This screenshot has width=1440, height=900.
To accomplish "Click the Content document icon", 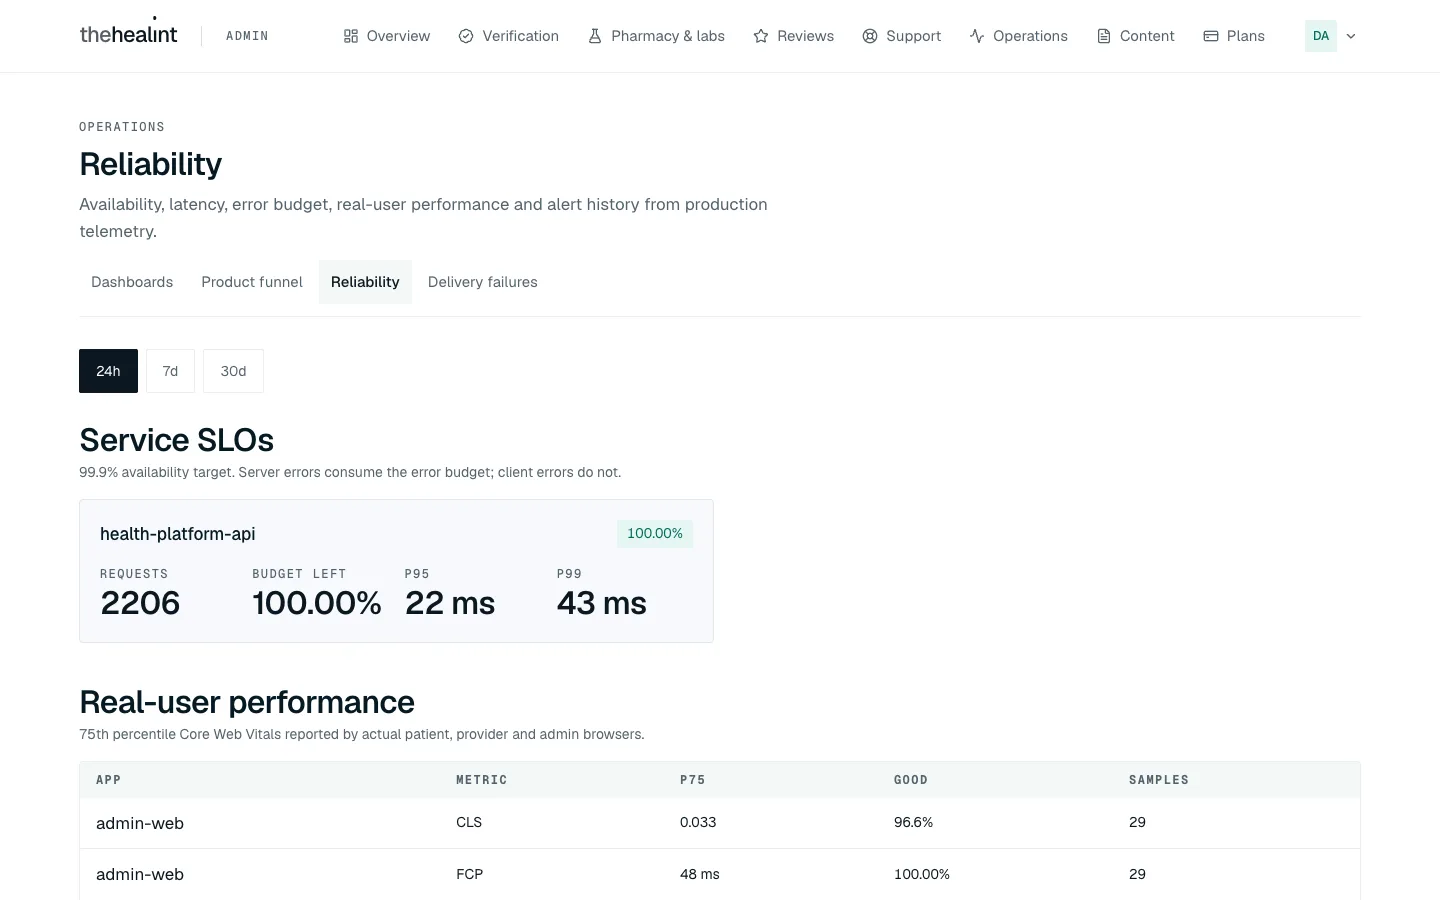I will 1104,36.
